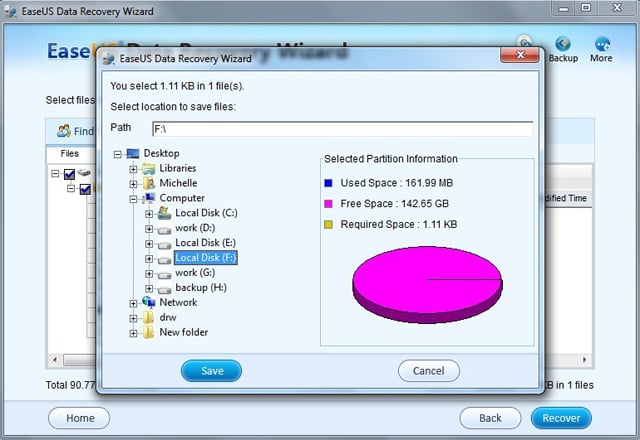
Task: Click the Backup icon in main window
Action: click(563, 44)
